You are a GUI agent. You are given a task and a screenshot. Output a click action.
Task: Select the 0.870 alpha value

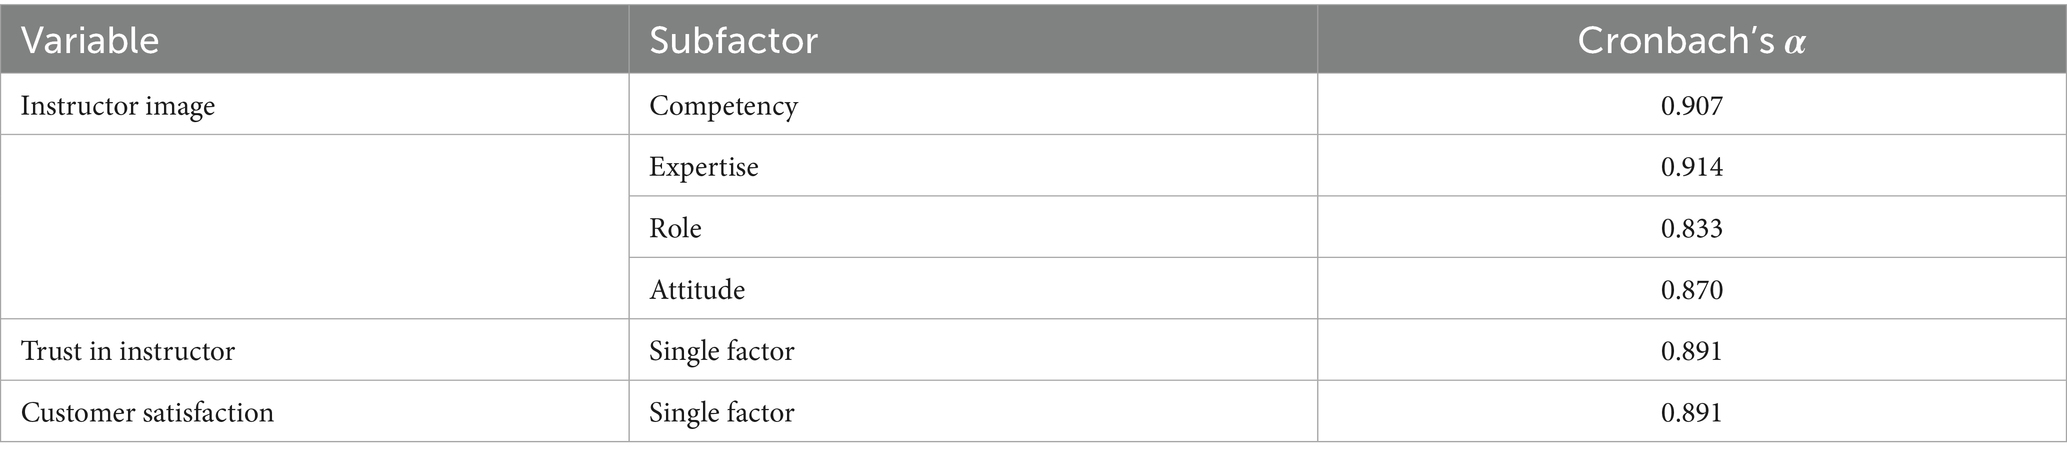[1691, 290]
